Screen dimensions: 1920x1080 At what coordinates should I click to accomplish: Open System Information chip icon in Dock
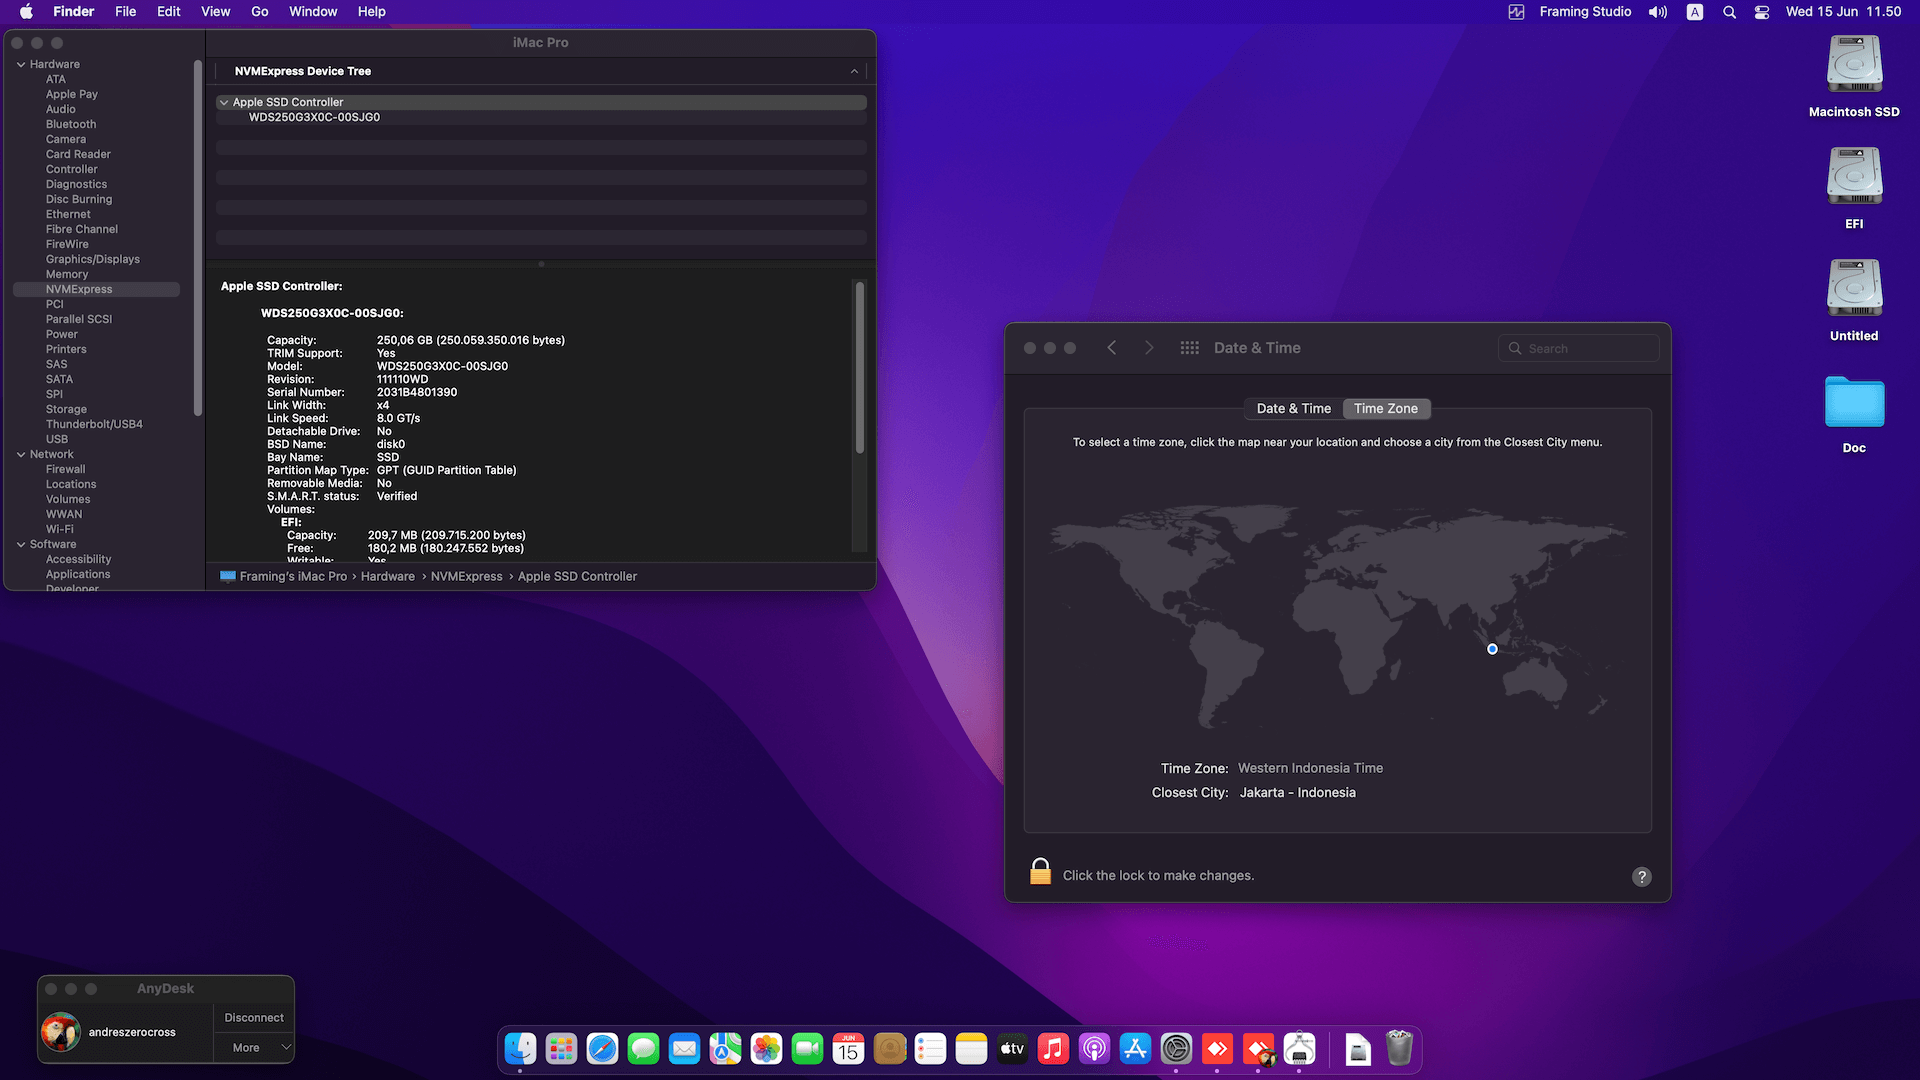pos(1299,1048)
